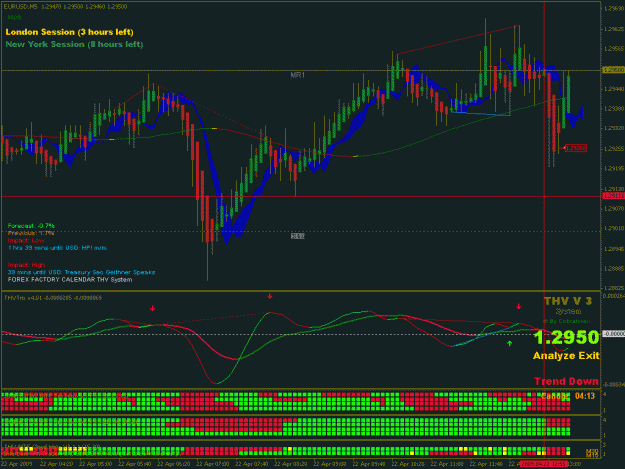The height and width of the screenshot is (469, 625).
Task: Click the "22 Apr 05:00" time axis label
Action: pyautogui.click(x=96, y=464)
